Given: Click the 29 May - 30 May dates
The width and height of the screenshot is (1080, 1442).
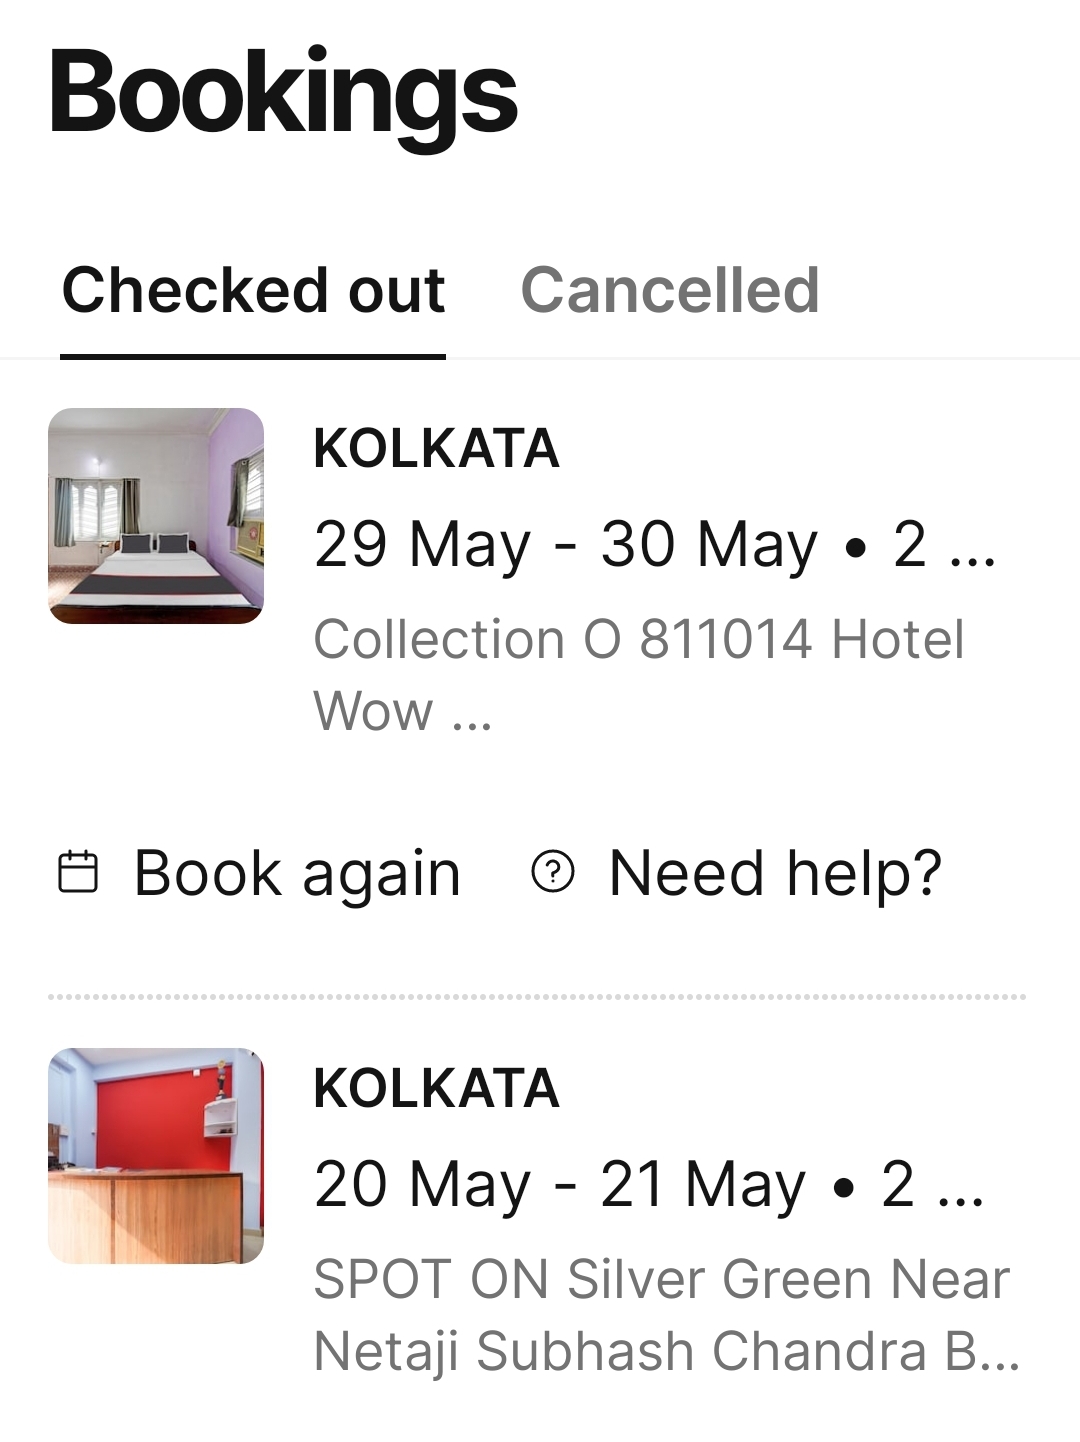Looking at the screenshot, I should coord(565,545).
